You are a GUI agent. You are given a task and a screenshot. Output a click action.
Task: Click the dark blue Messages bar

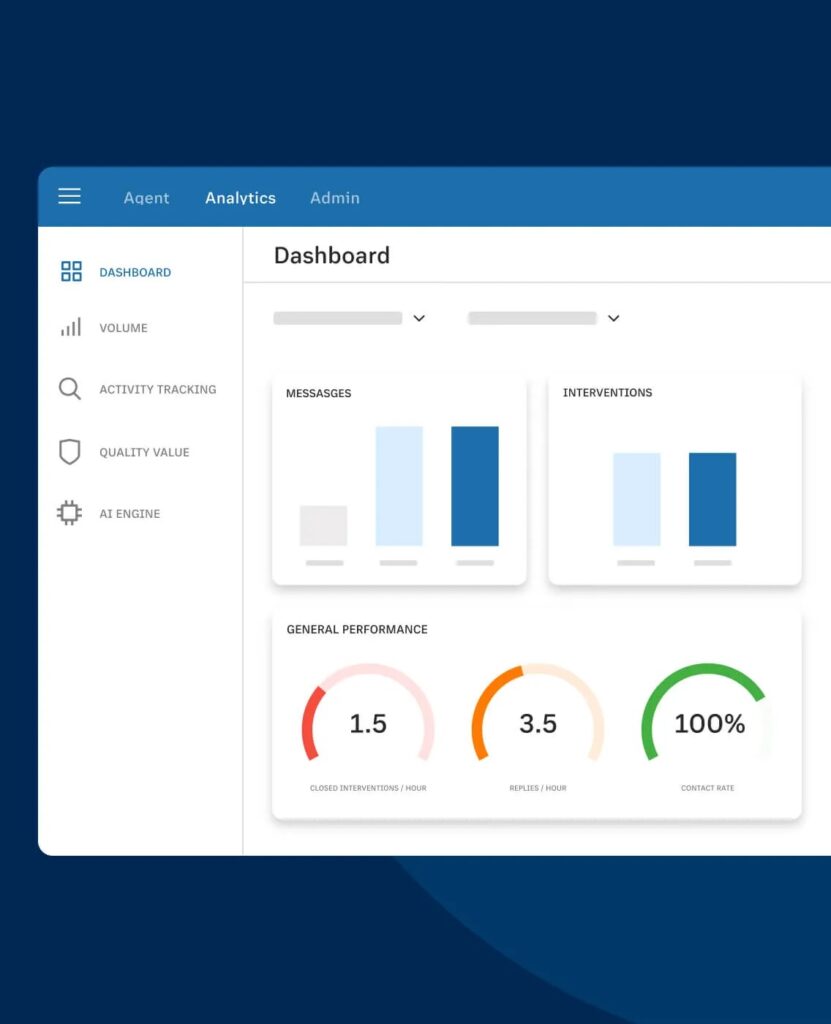point(475,486)
